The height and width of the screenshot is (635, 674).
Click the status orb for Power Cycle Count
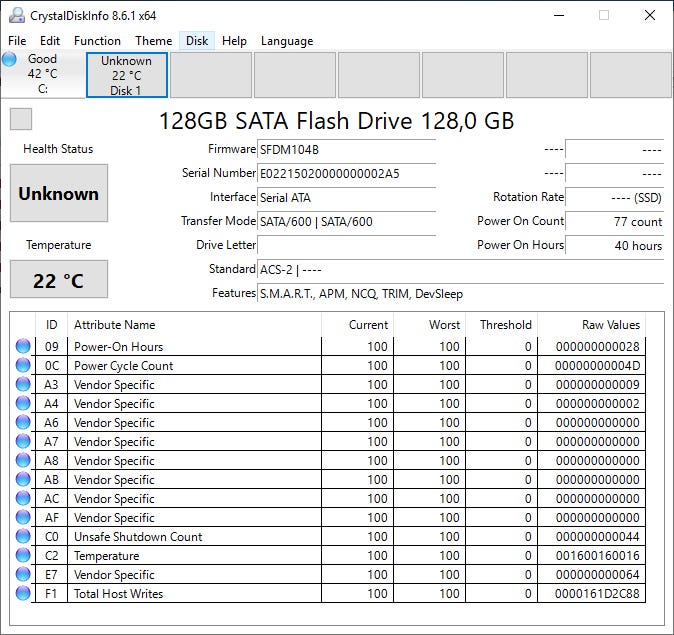[23, 366]
